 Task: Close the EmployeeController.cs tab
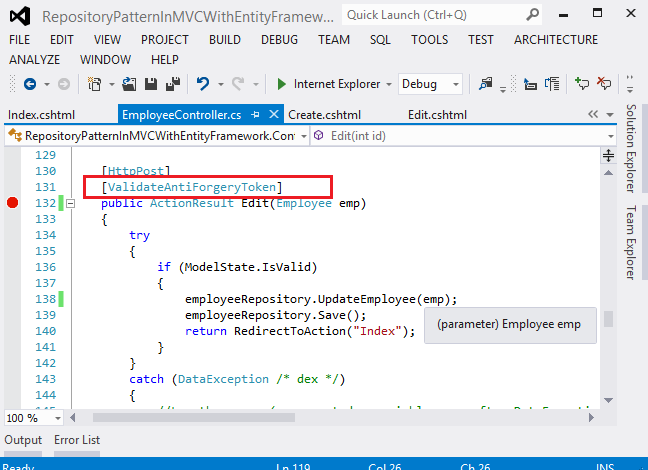click(274, 115)
